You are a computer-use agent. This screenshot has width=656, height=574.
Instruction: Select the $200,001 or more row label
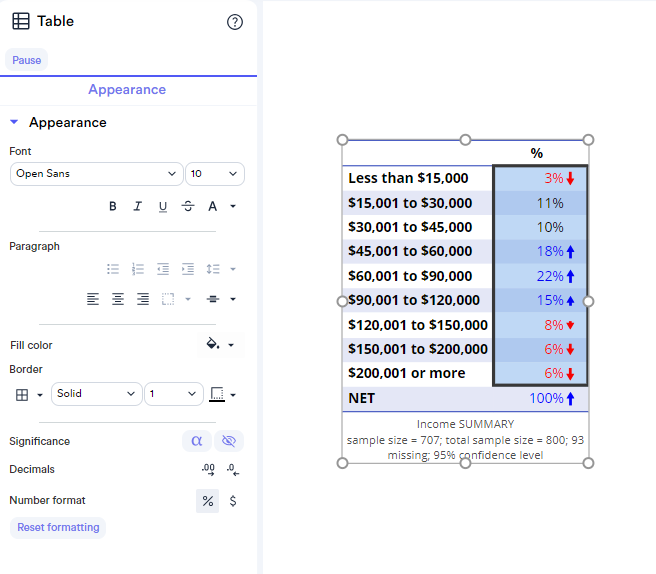click(x=407, y=373)
